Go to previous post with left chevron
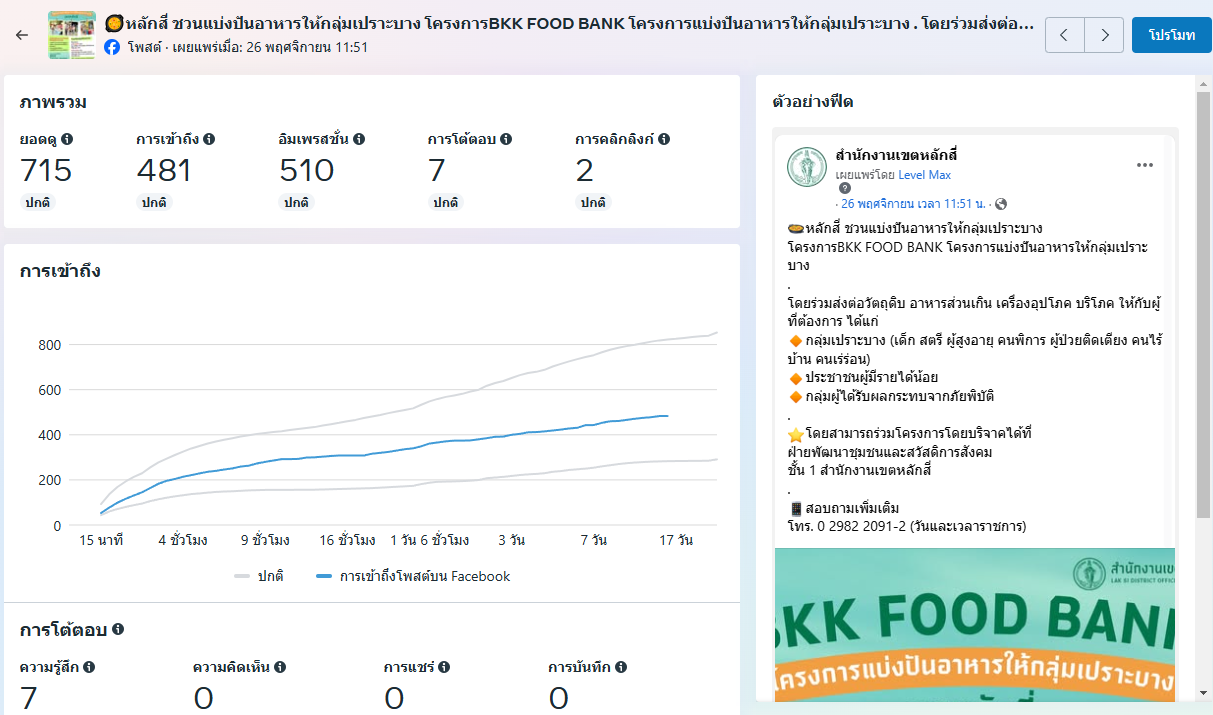 click(1064, 35)
